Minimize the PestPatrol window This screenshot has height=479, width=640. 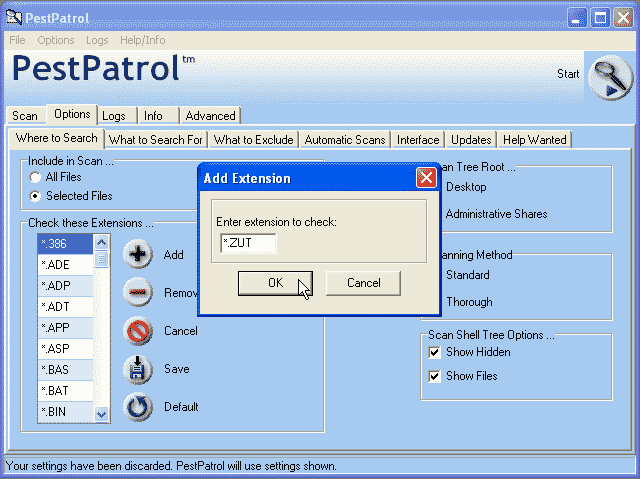(577, 18)
